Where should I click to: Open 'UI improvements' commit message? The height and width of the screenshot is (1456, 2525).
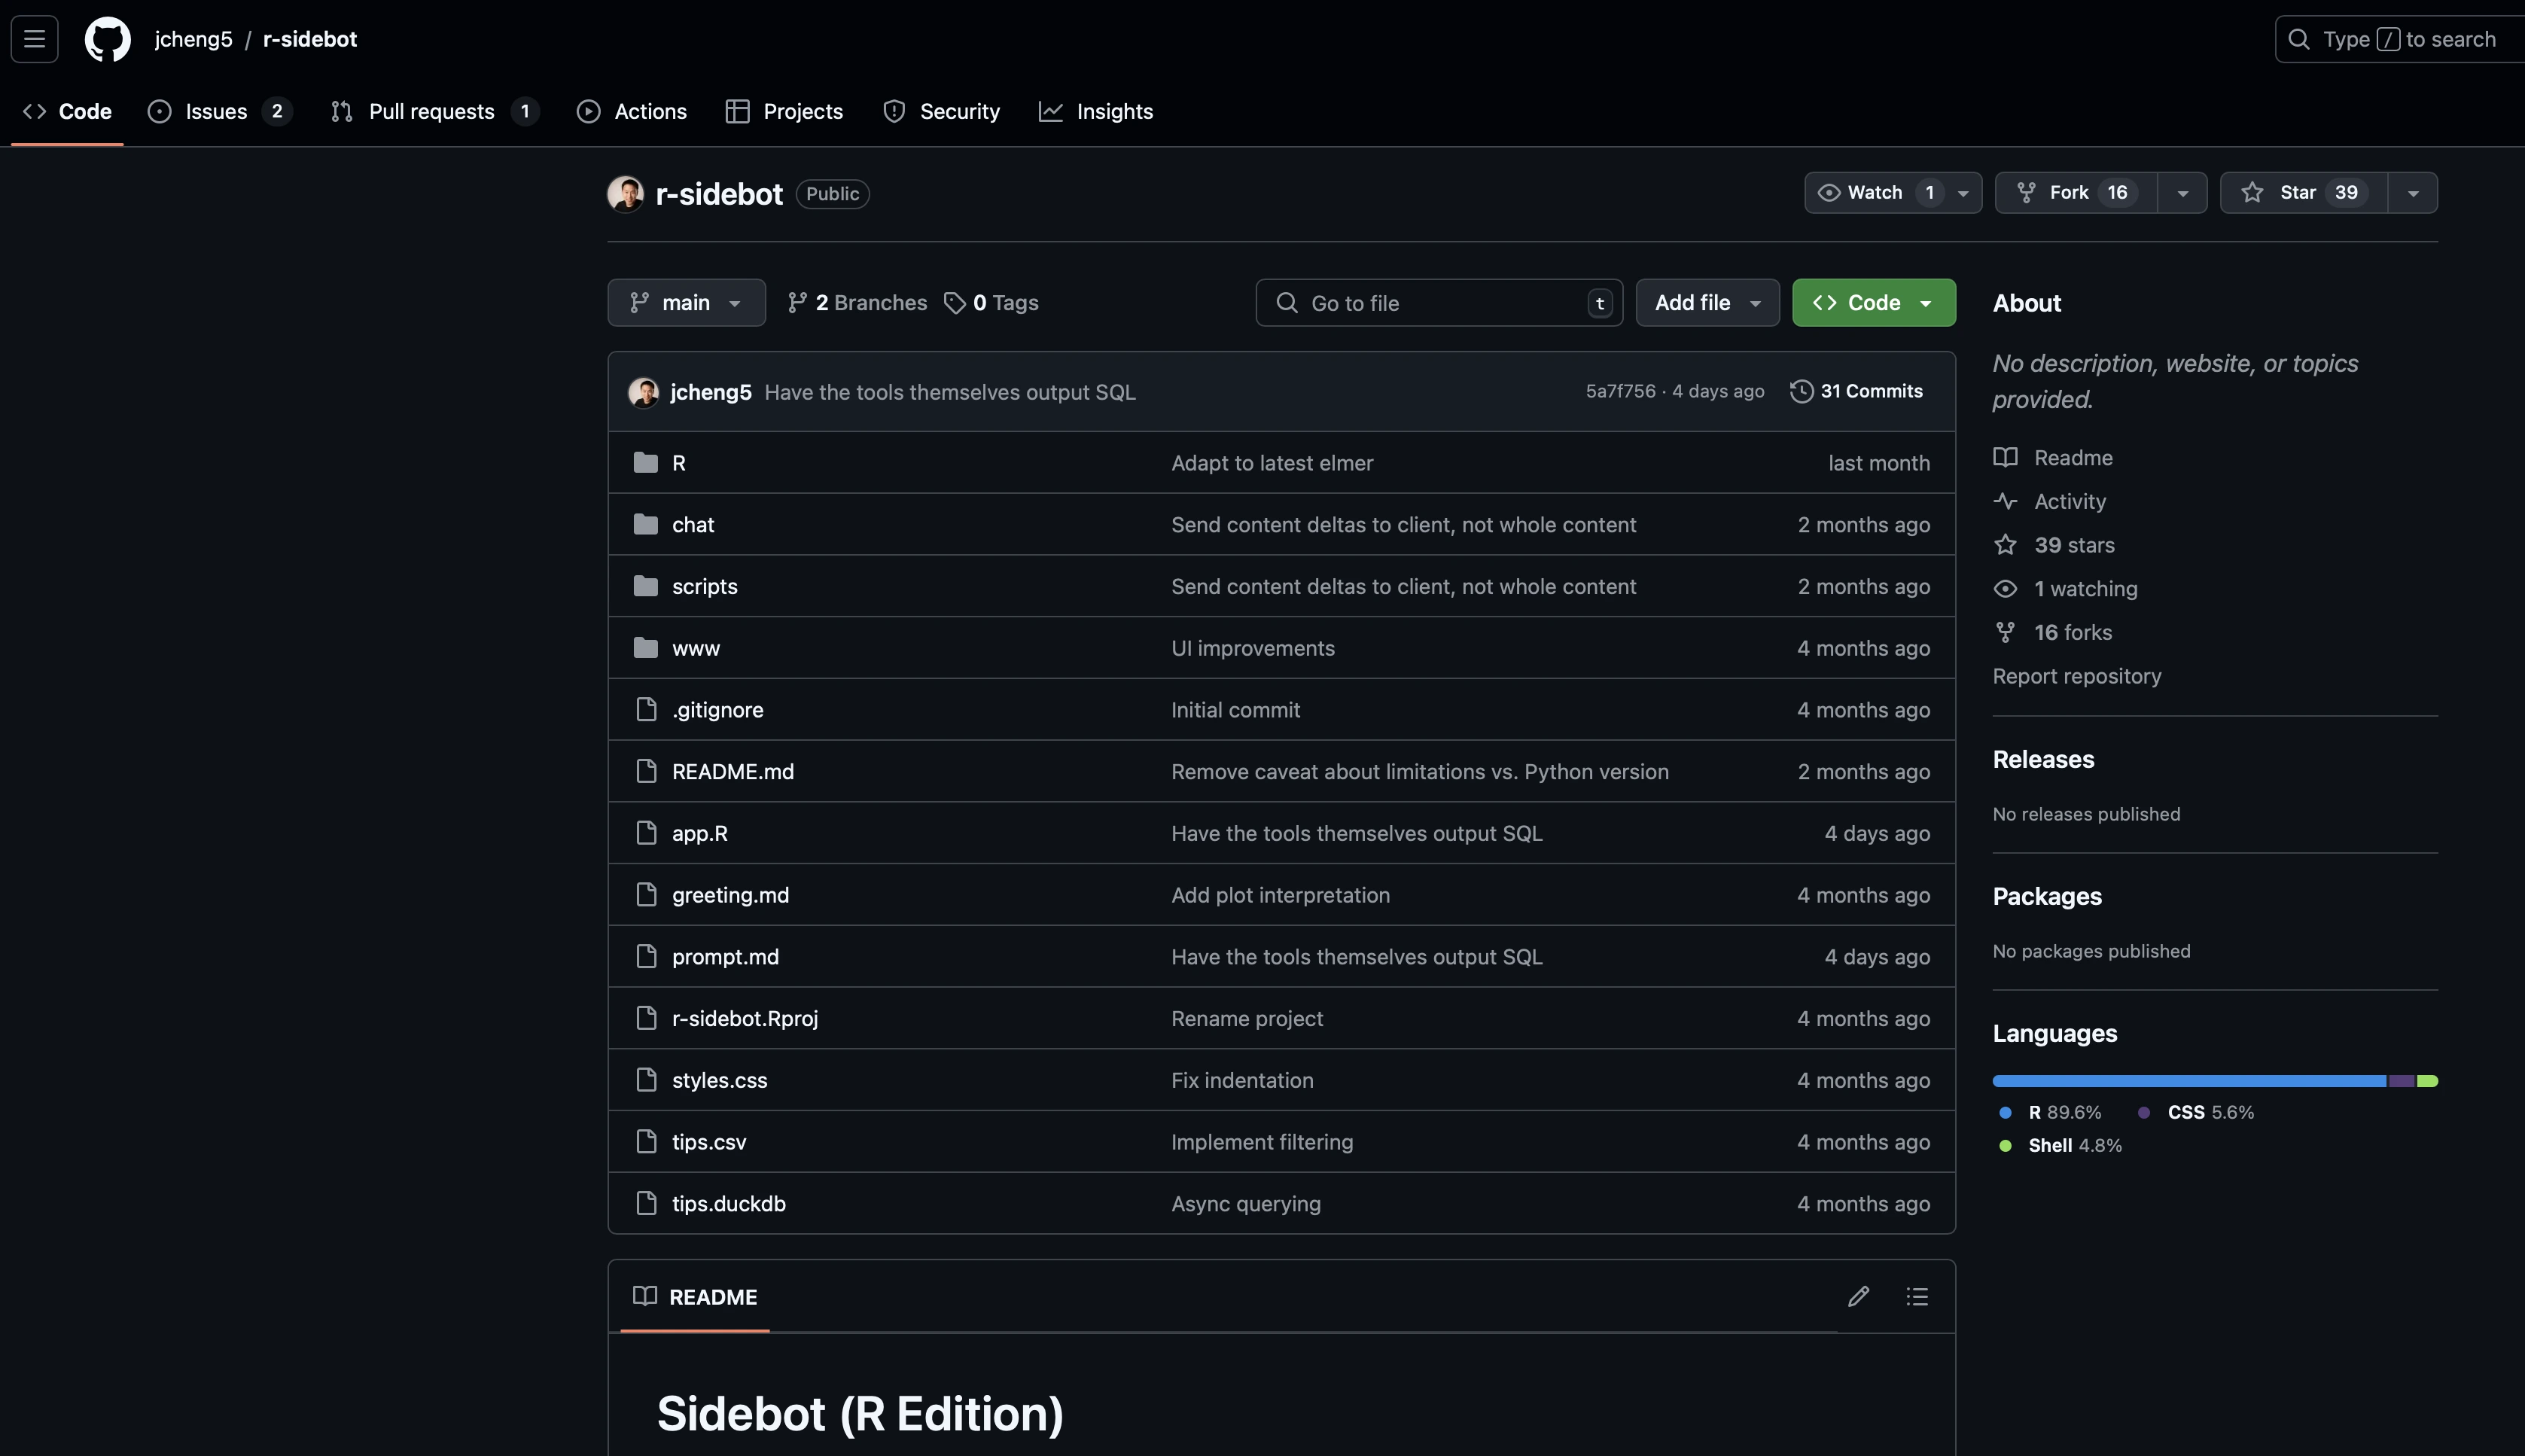point(1253,648)
